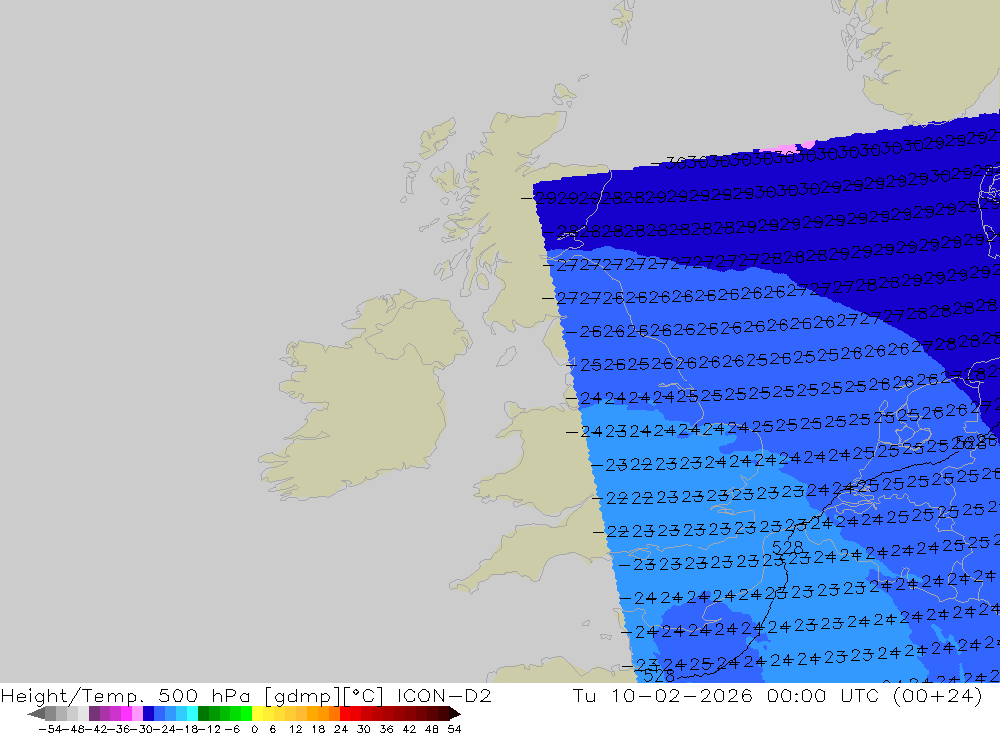Click legend value '-54'
Image resolution: width=1000 pixels, height=733 pixels.
click(x=50, y=729)
